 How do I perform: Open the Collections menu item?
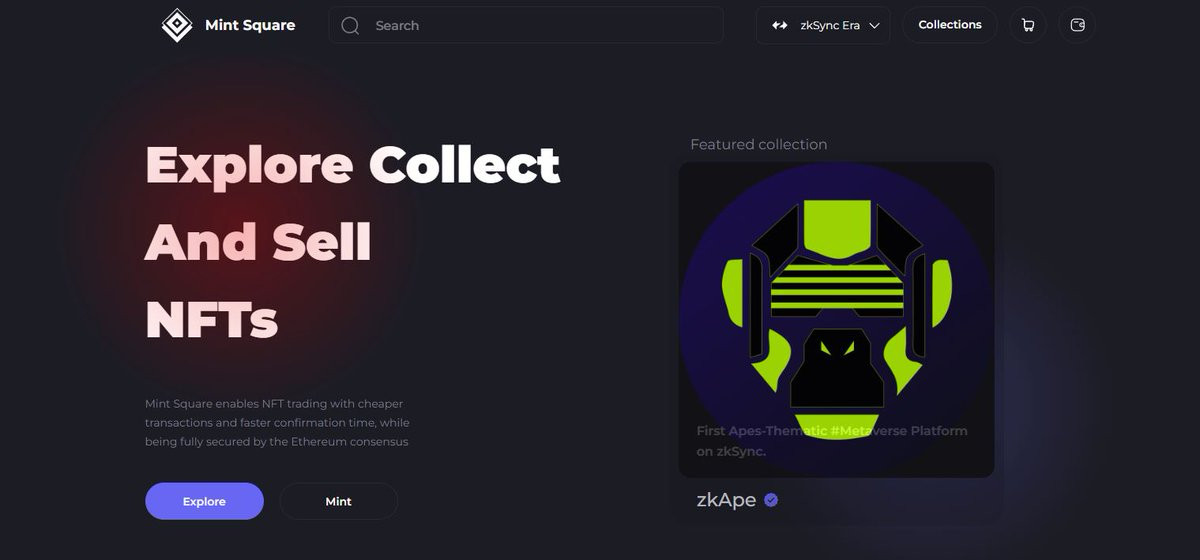950,25
